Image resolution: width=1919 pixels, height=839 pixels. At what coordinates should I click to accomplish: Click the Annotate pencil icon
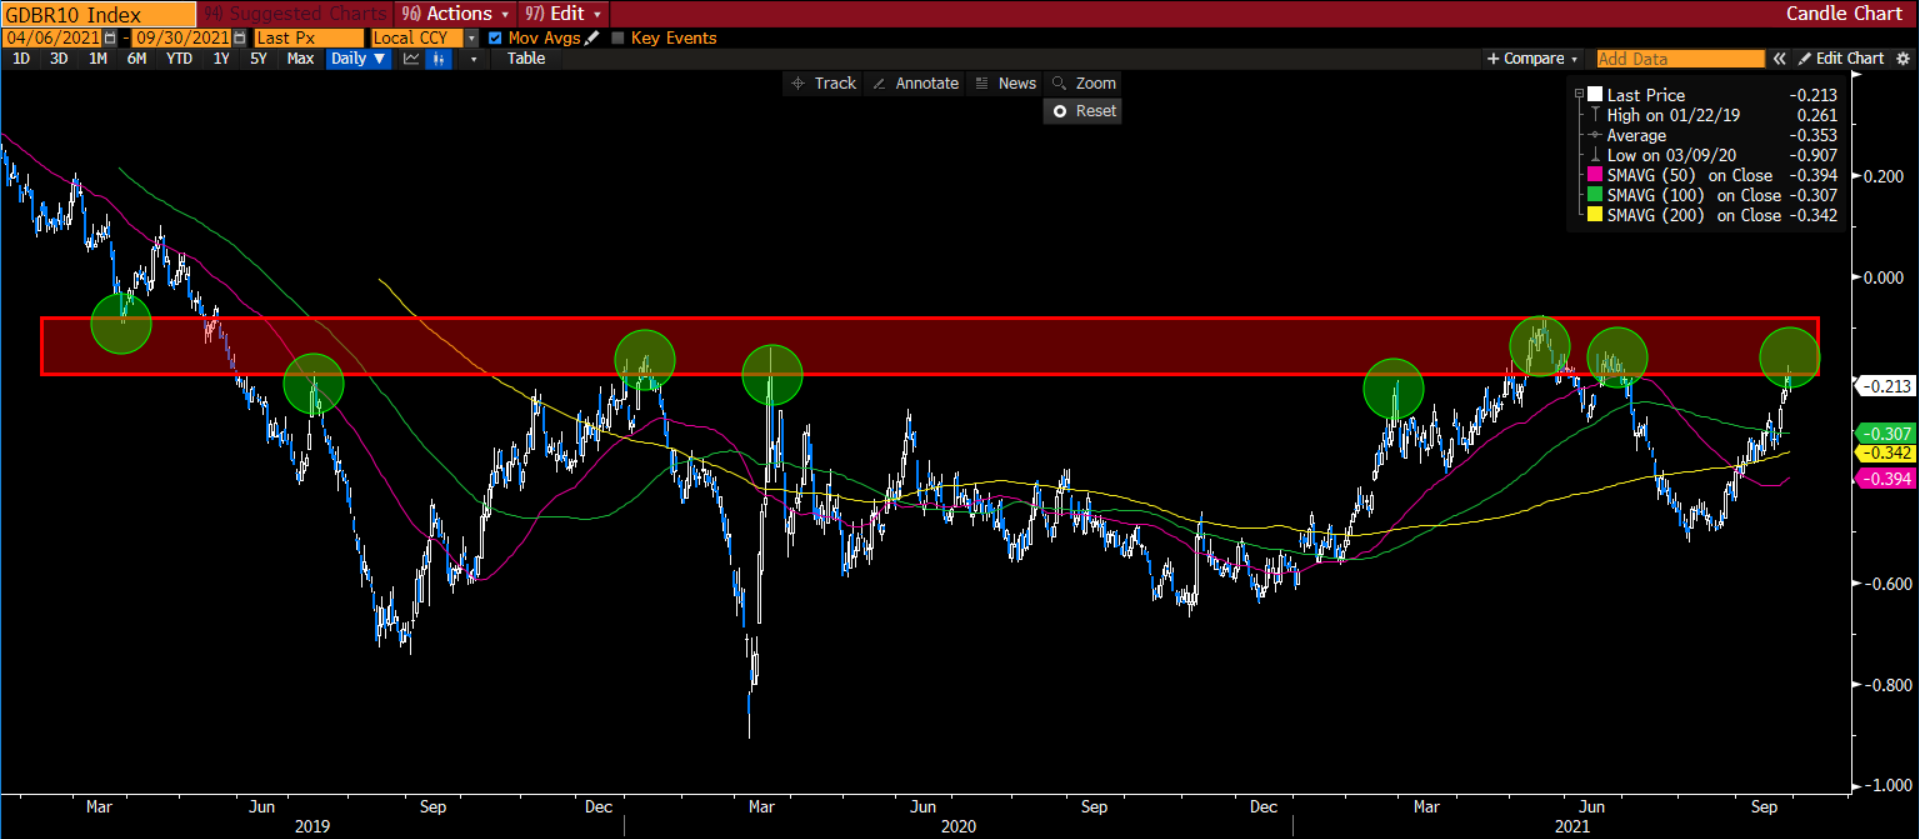tap(879, 84)
